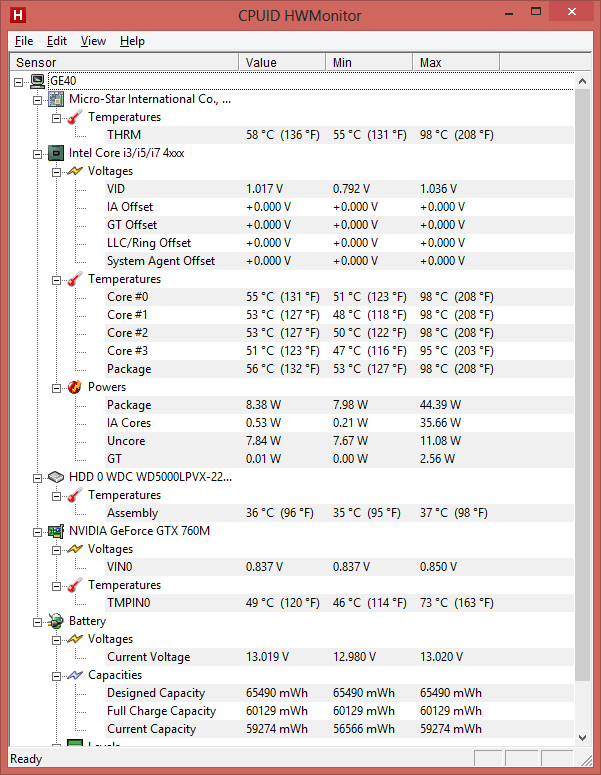Collapse the CPU Voltages section
This screenshot has width=601, height=775.
tap(56, 172)
